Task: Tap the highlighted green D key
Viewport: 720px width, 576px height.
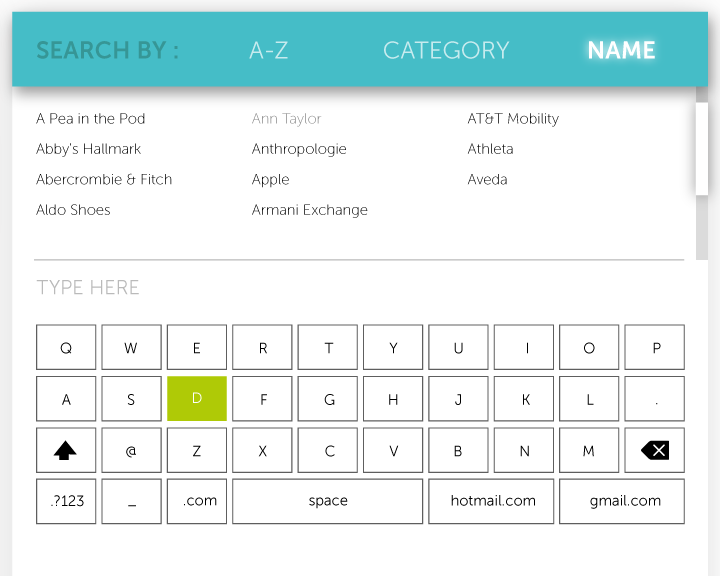Action: (x=197, y=399)
